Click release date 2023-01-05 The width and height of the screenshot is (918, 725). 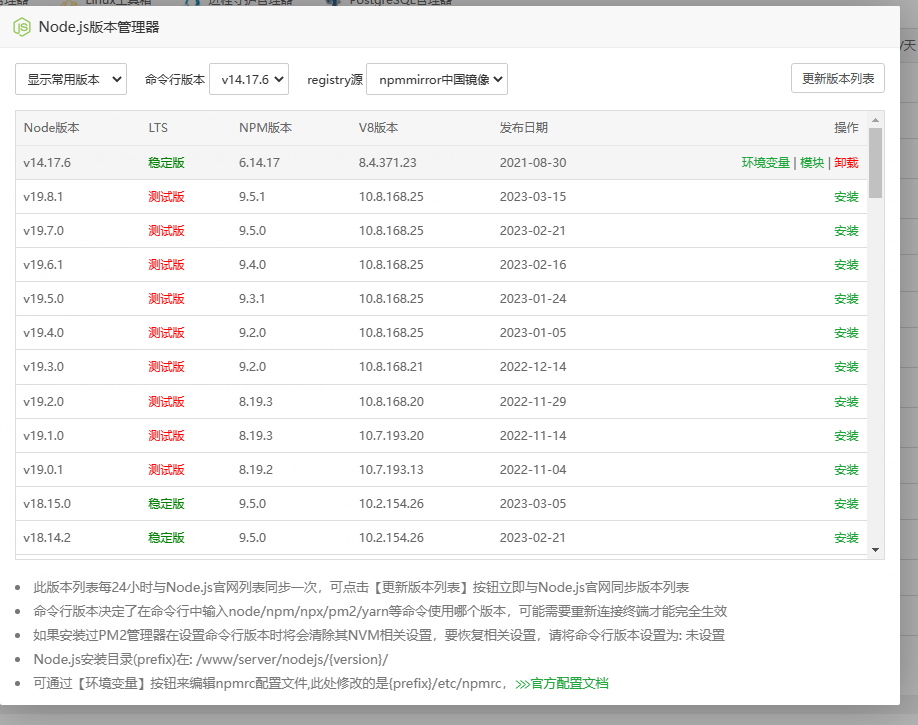click(533, 333)
